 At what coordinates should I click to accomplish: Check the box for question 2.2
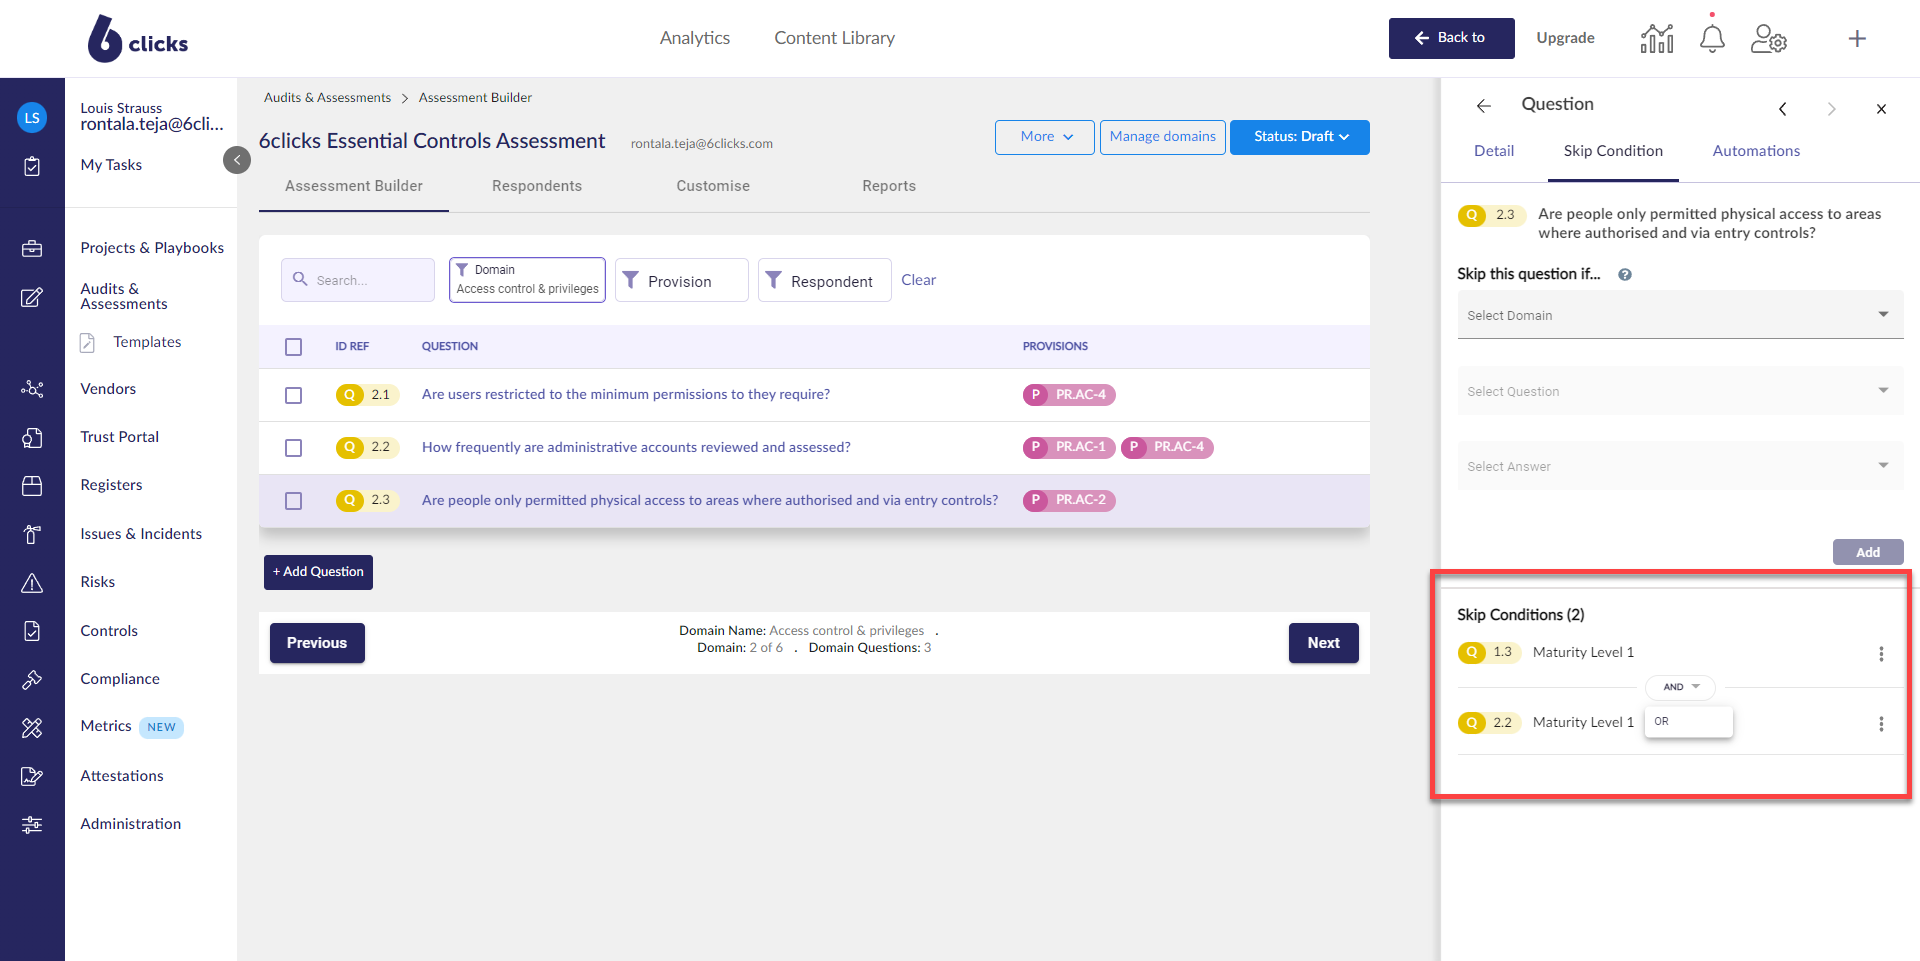(x=293, y=448)
